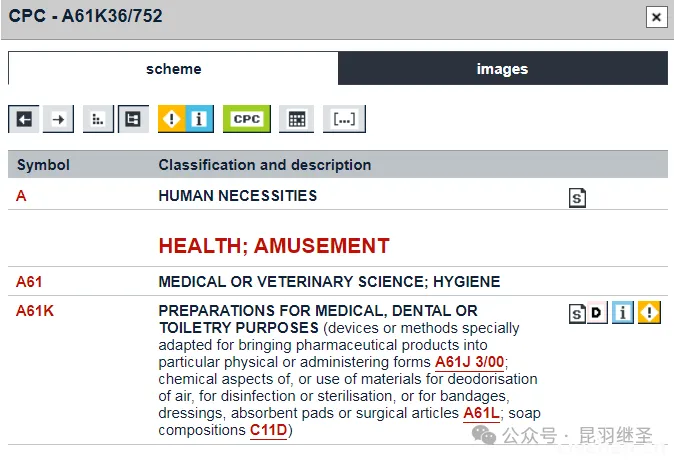Toggle the dotted hierarchy view icon
Image resolution: width=674 pixels, height=462 pixels.
pos(97,119)
